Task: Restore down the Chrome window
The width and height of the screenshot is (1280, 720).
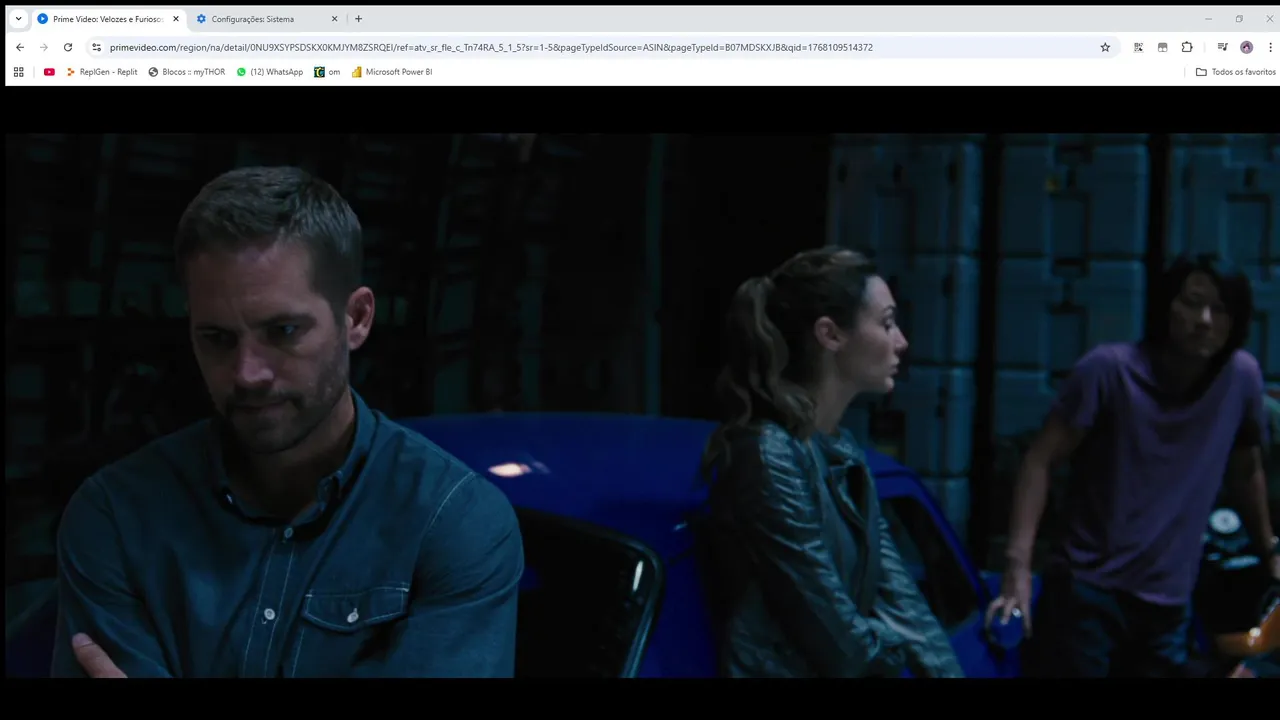Action: pyautogui.click(x=1239, y=18)
